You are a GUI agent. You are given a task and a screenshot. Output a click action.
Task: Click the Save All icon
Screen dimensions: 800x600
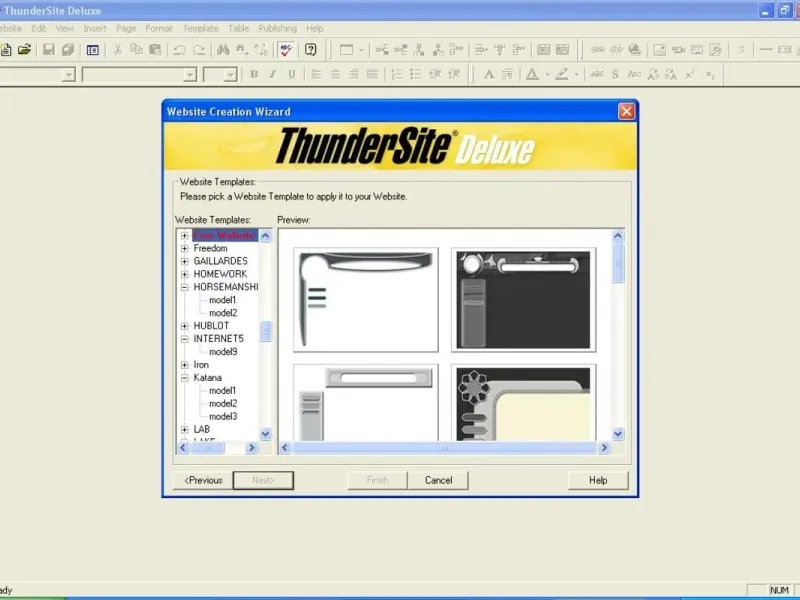(68, 49)
